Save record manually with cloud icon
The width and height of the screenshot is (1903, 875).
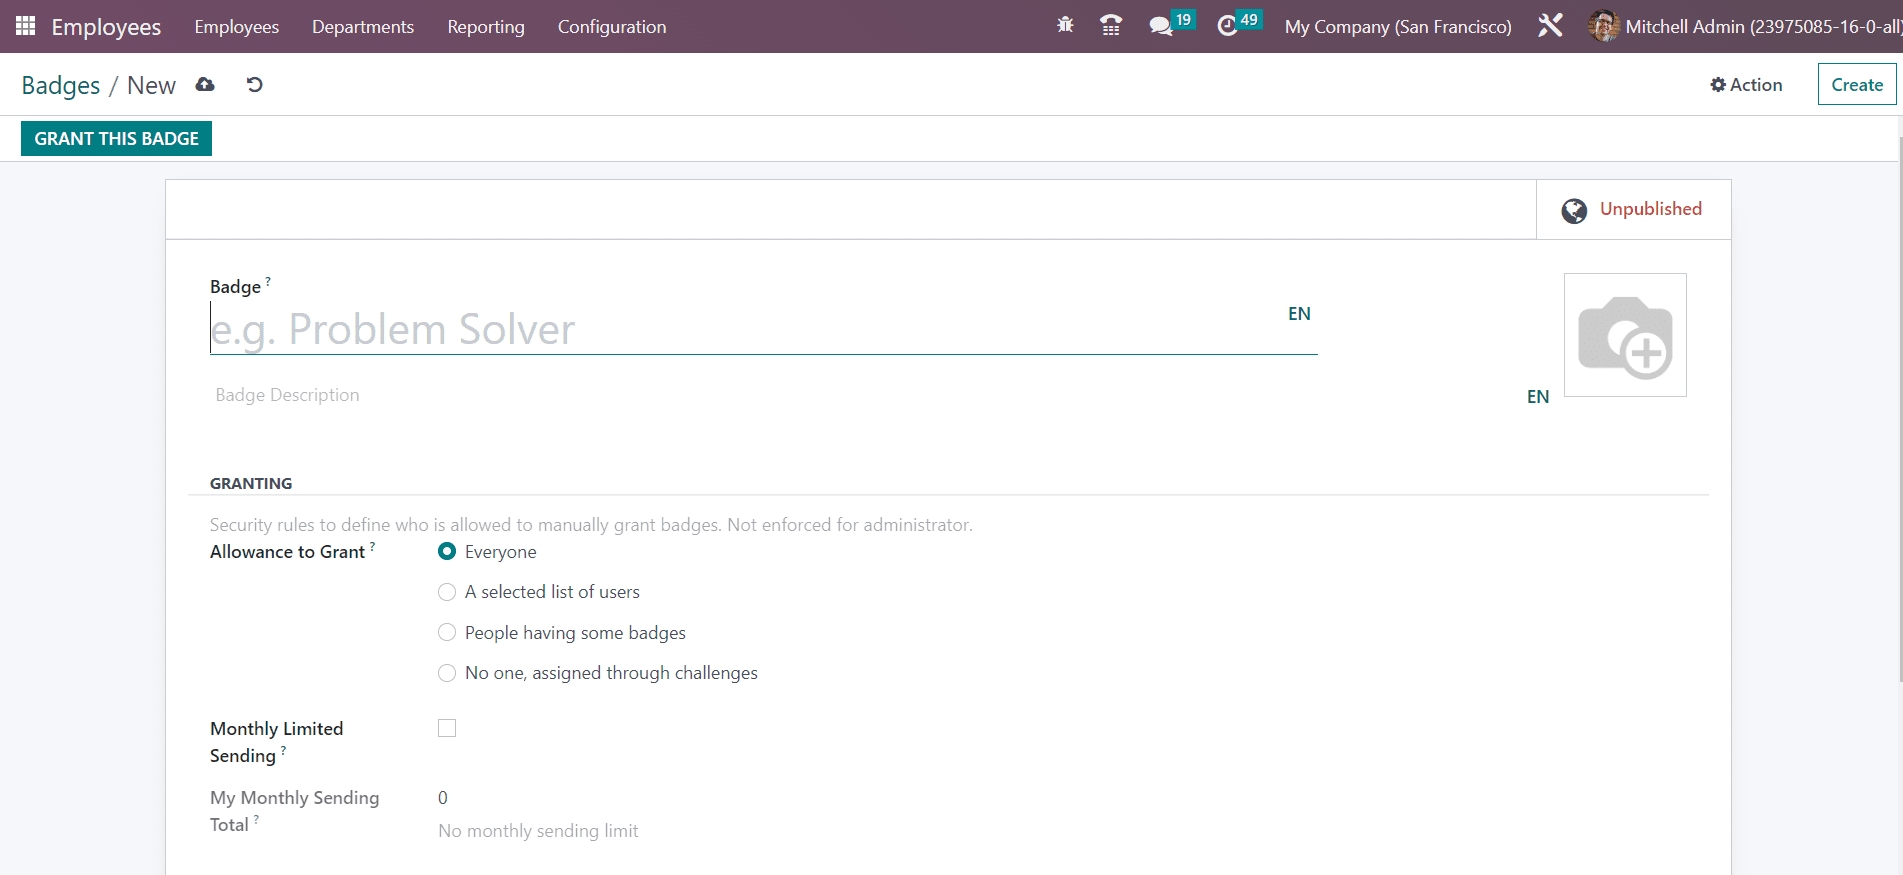click(205, 85)
